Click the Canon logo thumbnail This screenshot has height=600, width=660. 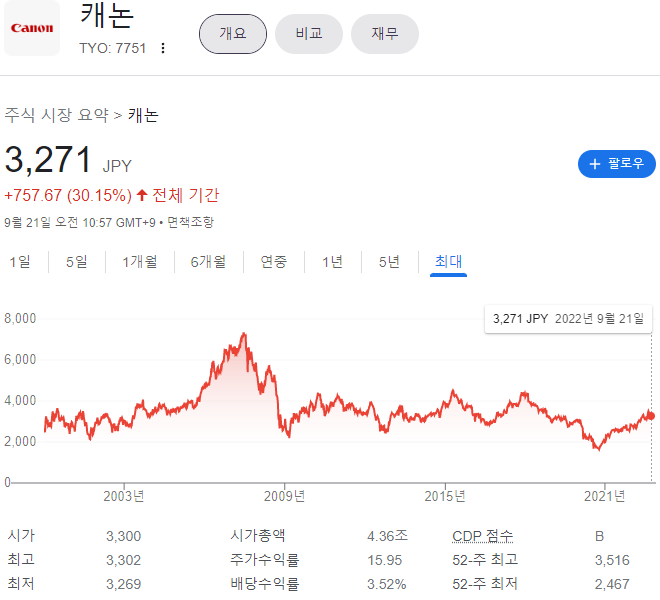pos(32,28)
